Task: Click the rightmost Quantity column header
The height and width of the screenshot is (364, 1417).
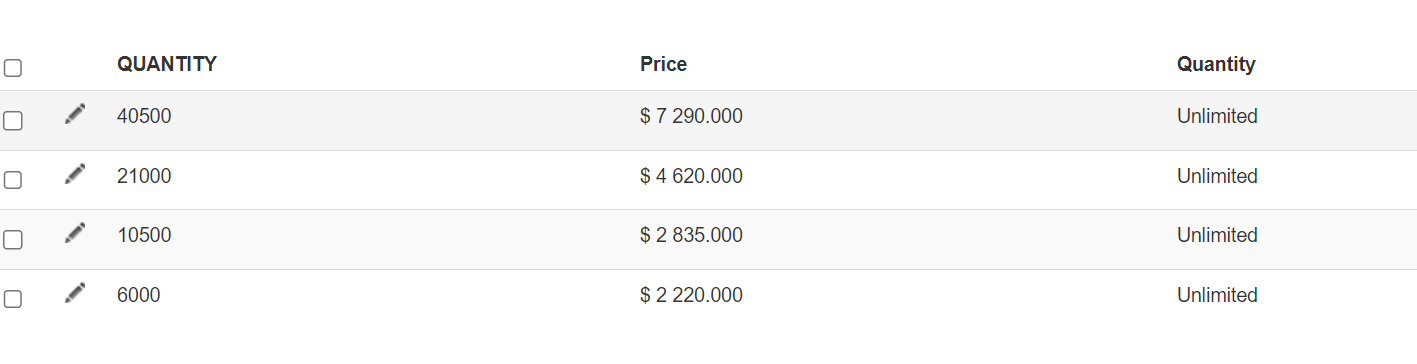Action: tap(1216, 64)
